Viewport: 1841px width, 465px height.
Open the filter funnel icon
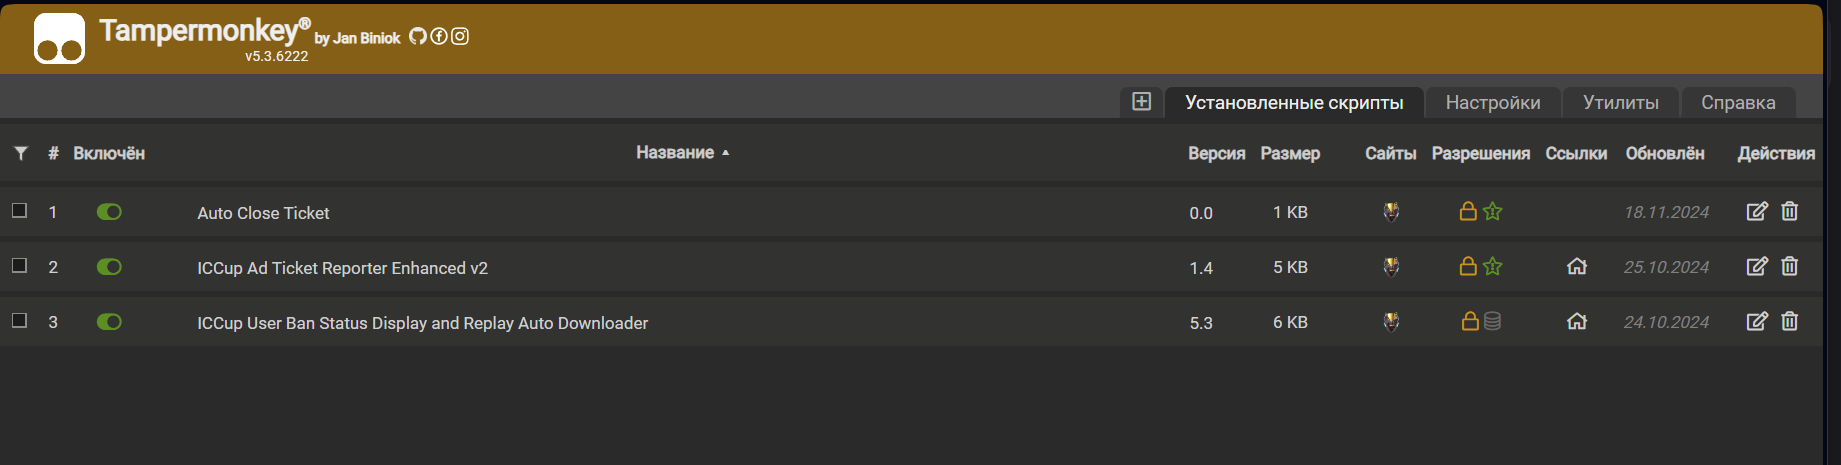(x=21, y=153)
